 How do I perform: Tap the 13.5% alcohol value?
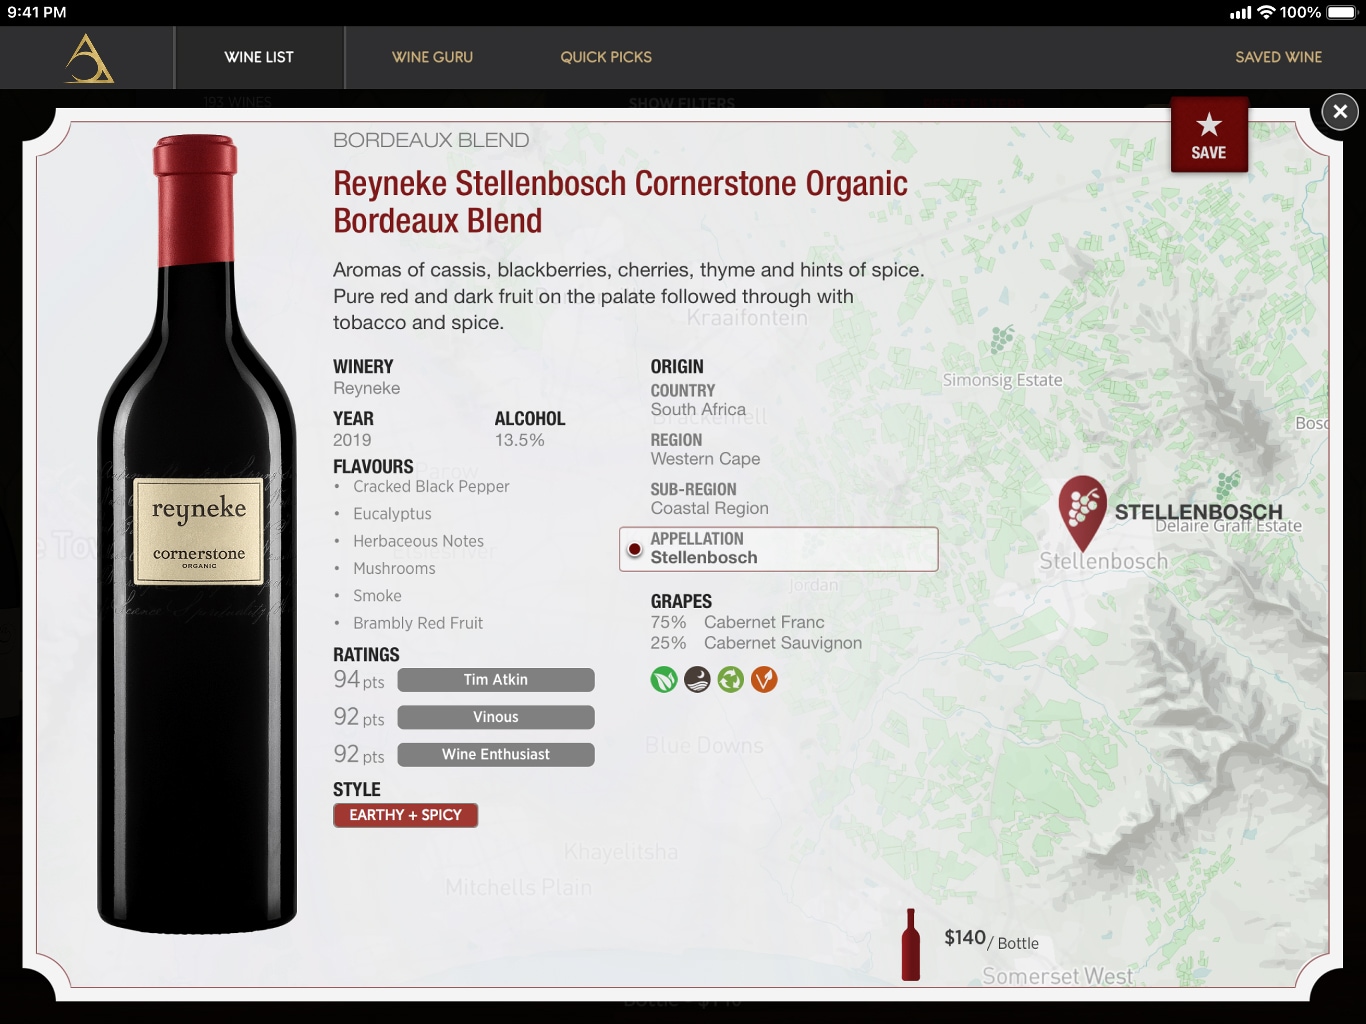click(519, 440)
